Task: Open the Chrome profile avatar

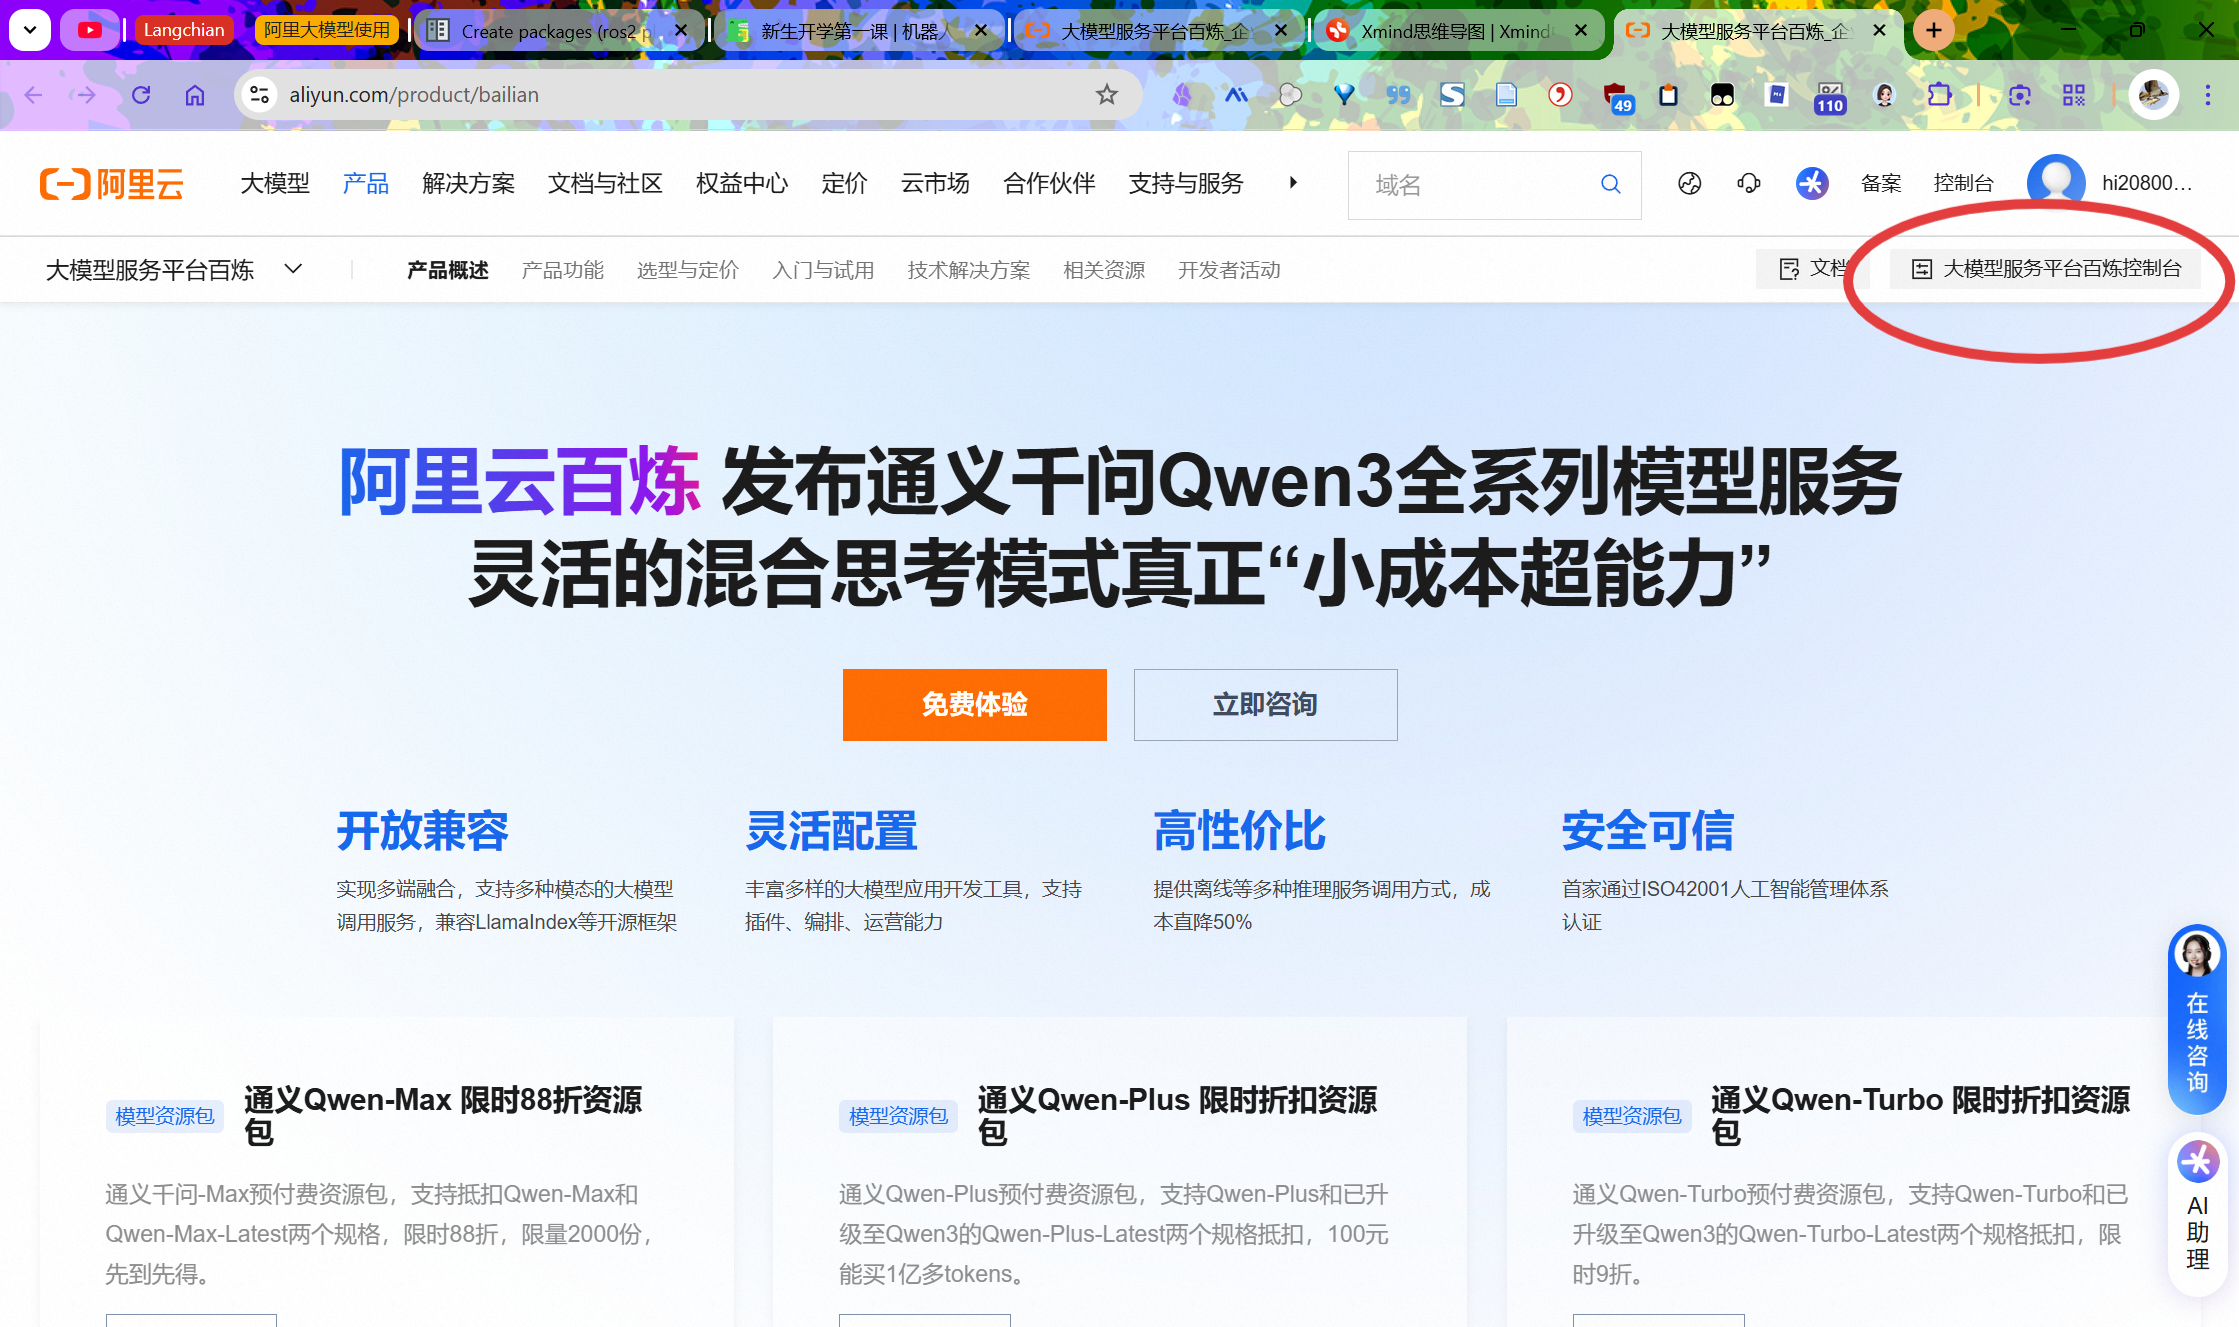Action: point(2153,95)
